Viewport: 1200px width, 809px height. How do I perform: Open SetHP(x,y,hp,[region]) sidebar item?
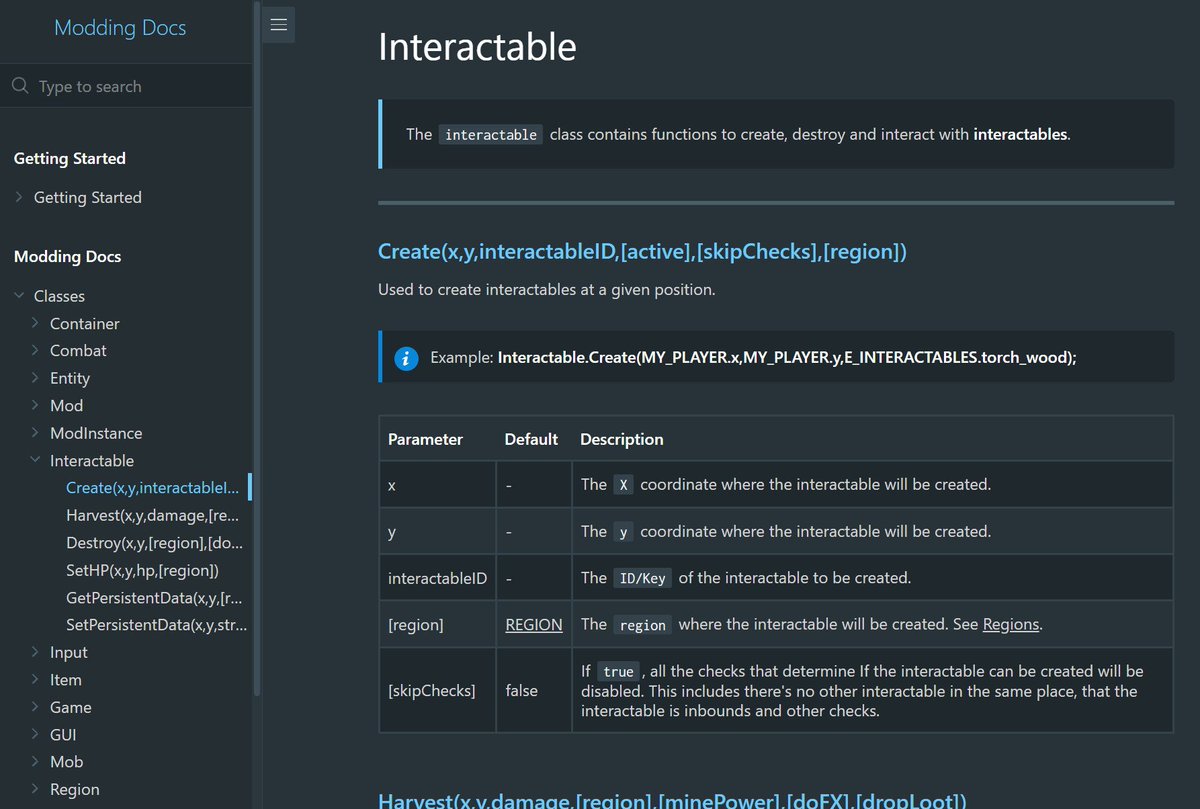[x=142, y=570]
